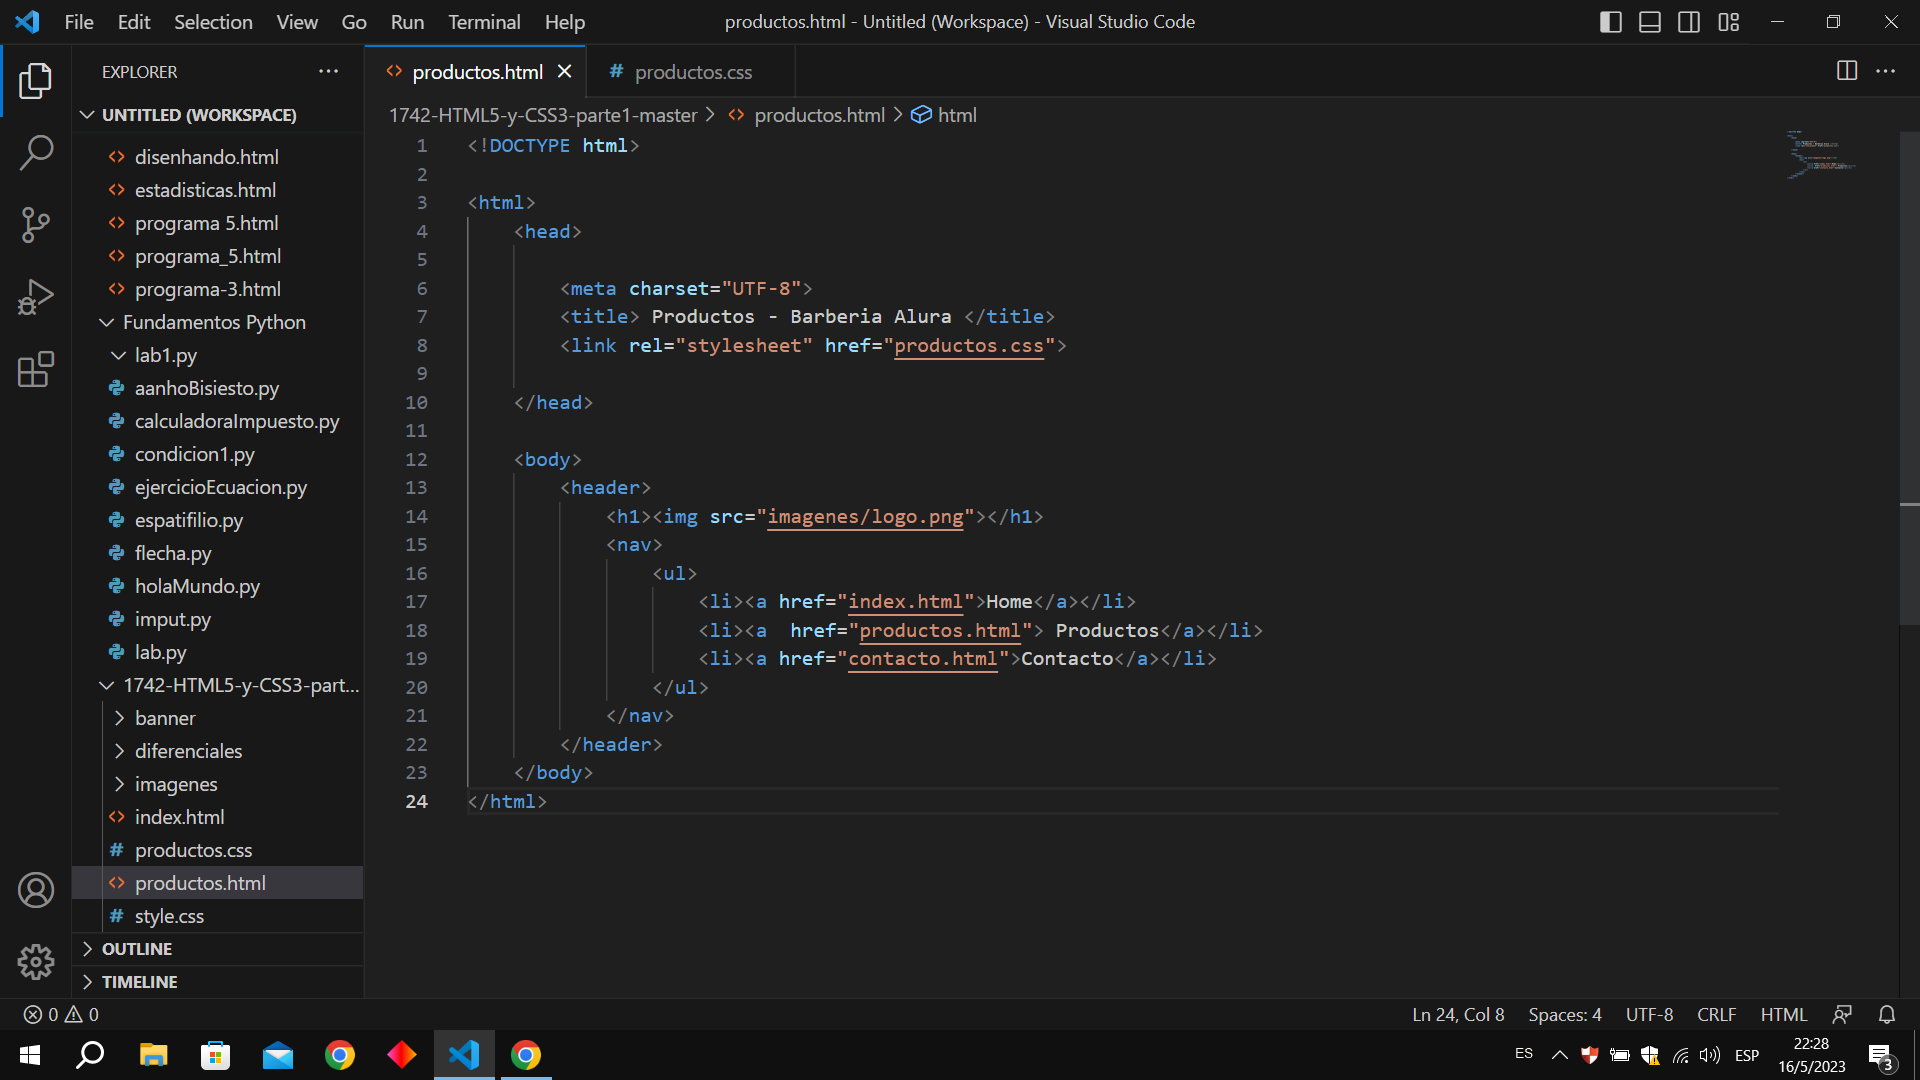Click the editor vertical scrollbar
Screen dimensions: 1920x1080
(x=1909, y=378)
